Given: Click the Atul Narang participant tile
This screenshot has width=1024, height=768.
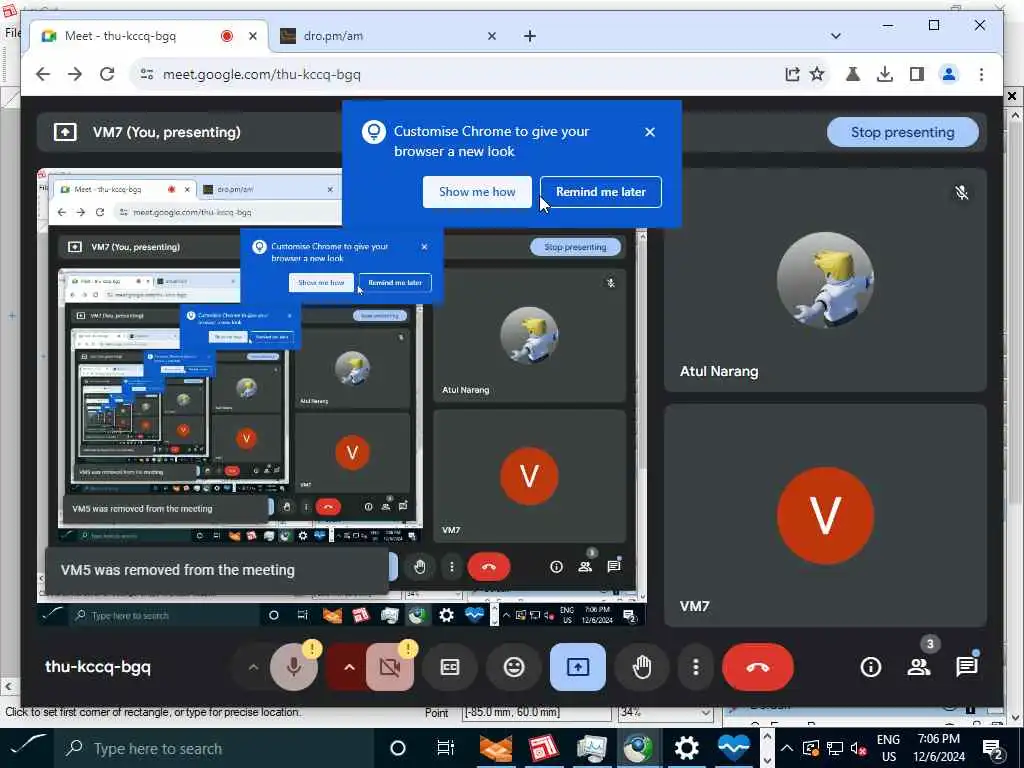Looking at the screenshot, I should point(825,280).
